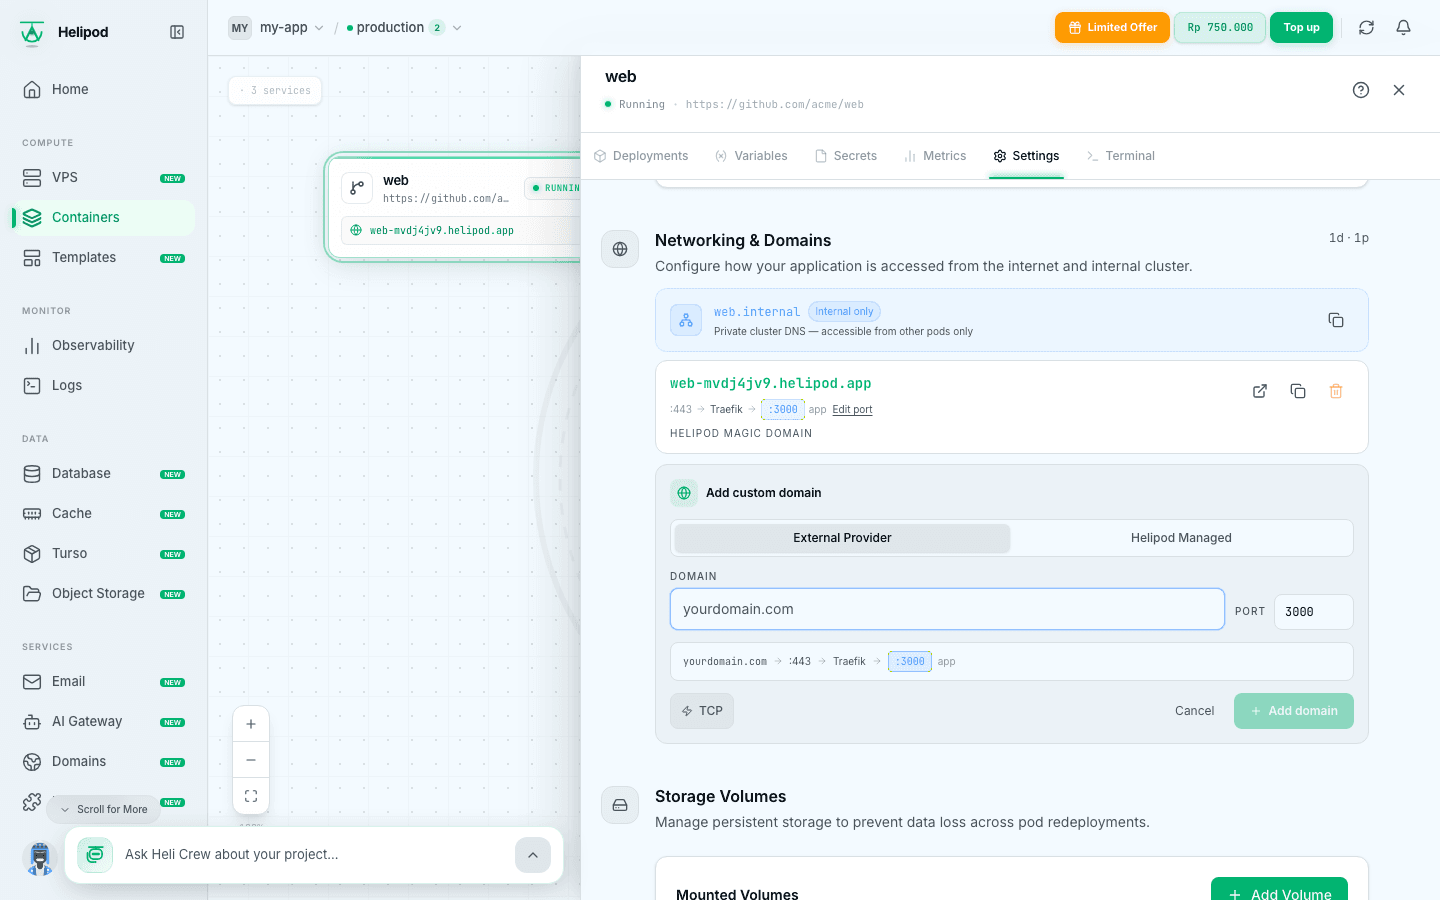Open Object Storage in the sidebar
Viewport: 1440px width, 900px height.
tap(104, 593)
